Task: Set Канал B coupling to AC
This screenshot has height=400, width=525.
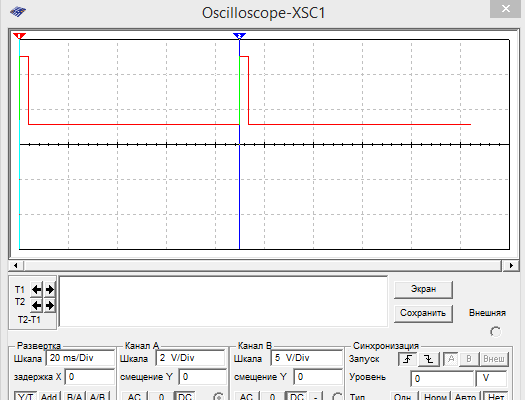Action: [x=246, y=396]
